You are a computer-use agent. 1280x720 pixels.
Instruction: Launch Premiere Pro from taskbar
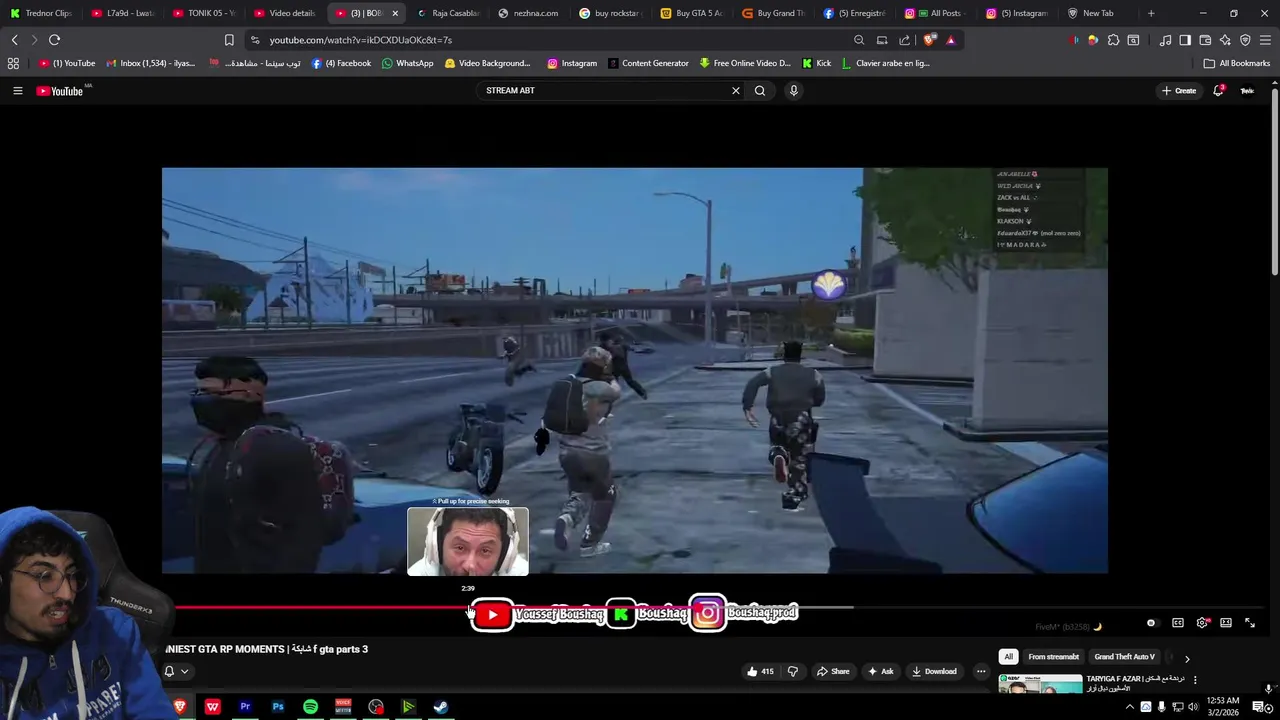(x=245, y=707)
